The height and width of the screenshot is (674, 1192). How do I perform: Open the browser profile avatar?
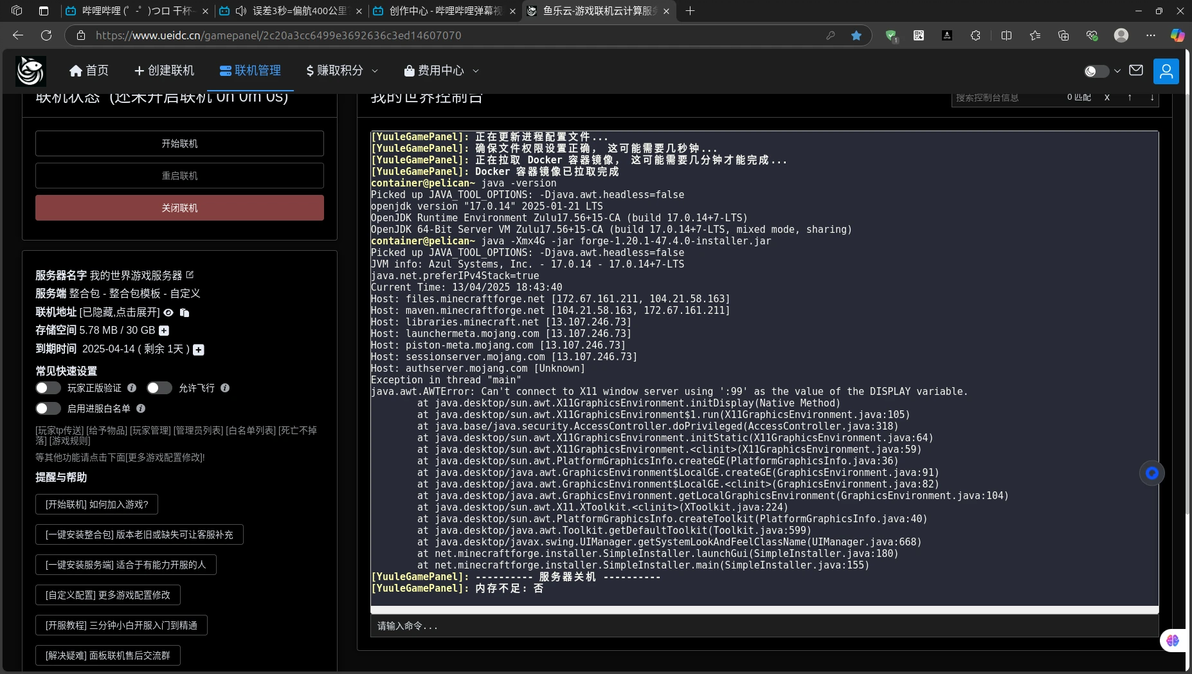point(1121,35)
